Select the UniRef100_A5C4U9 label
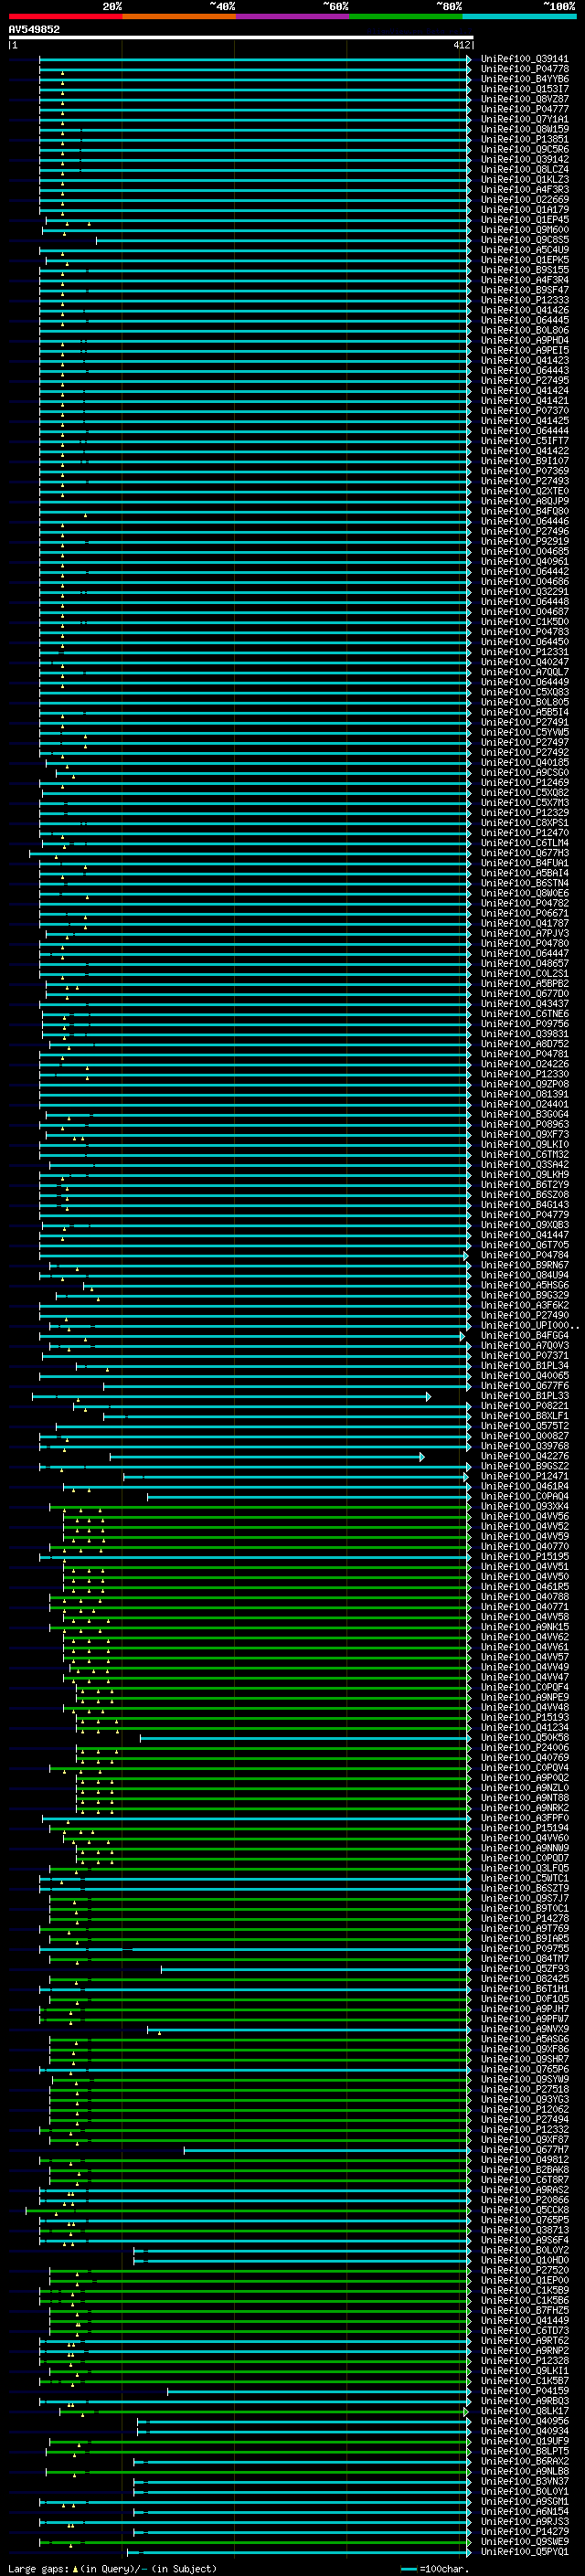This screenshot has width=585, height=2576. pos(524,250)
